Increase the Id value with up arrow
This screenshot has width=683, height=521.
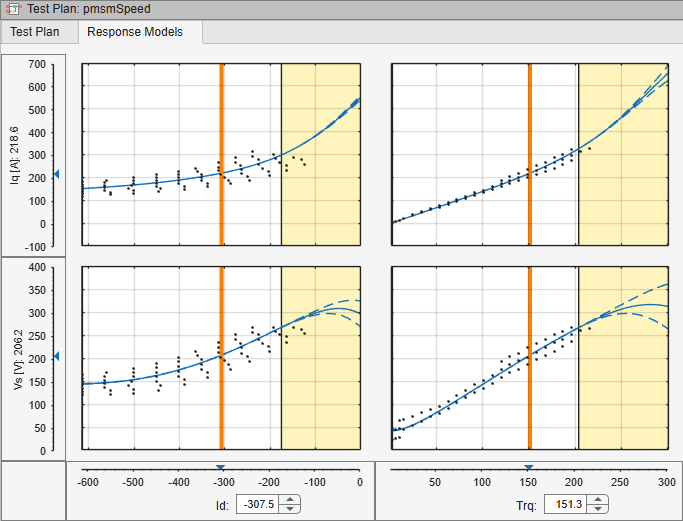(x=290, y=500)
